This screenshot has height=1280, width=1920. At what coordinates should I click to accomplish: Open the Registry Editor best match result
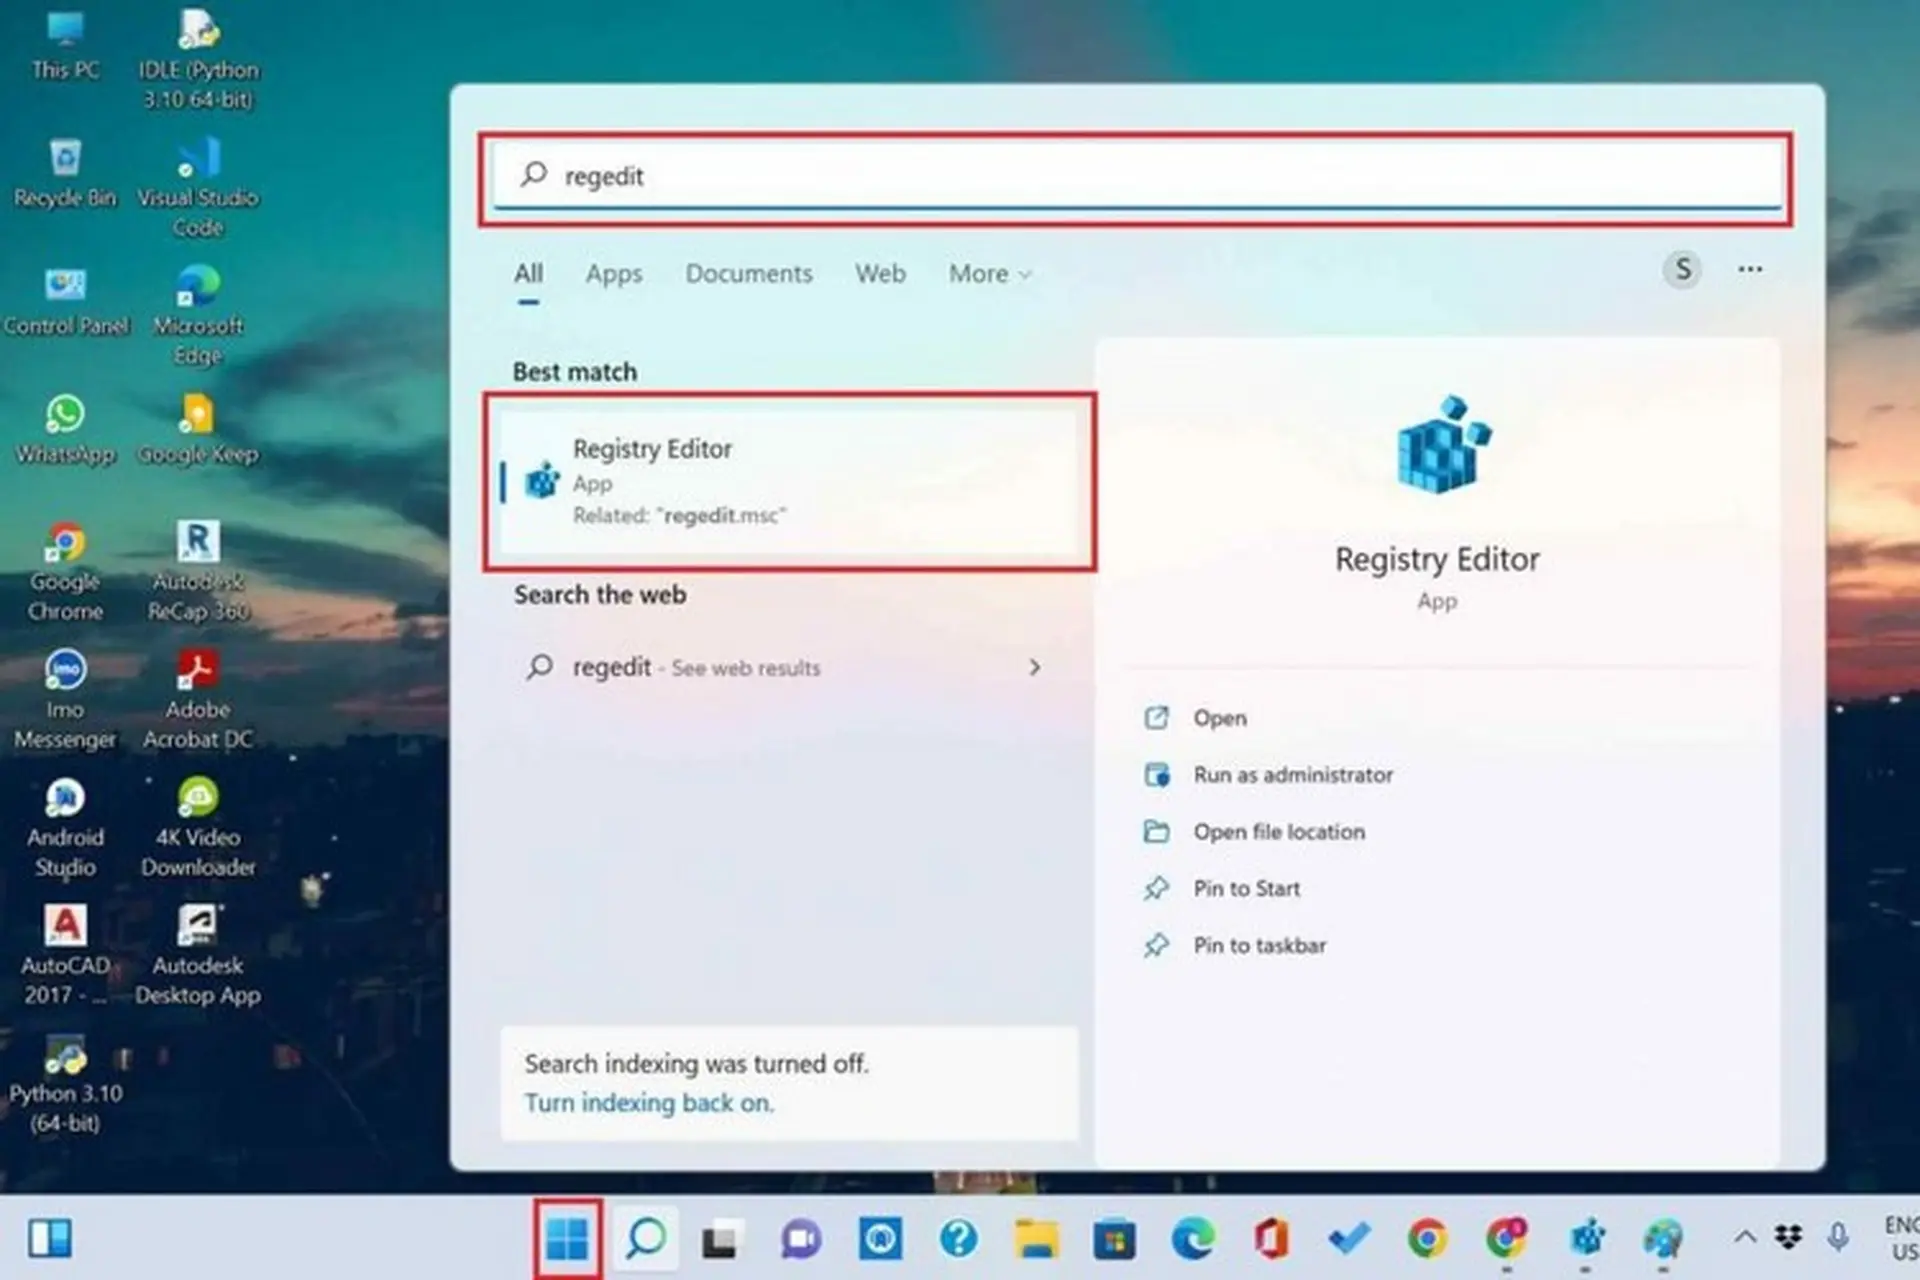click(789, 481)
